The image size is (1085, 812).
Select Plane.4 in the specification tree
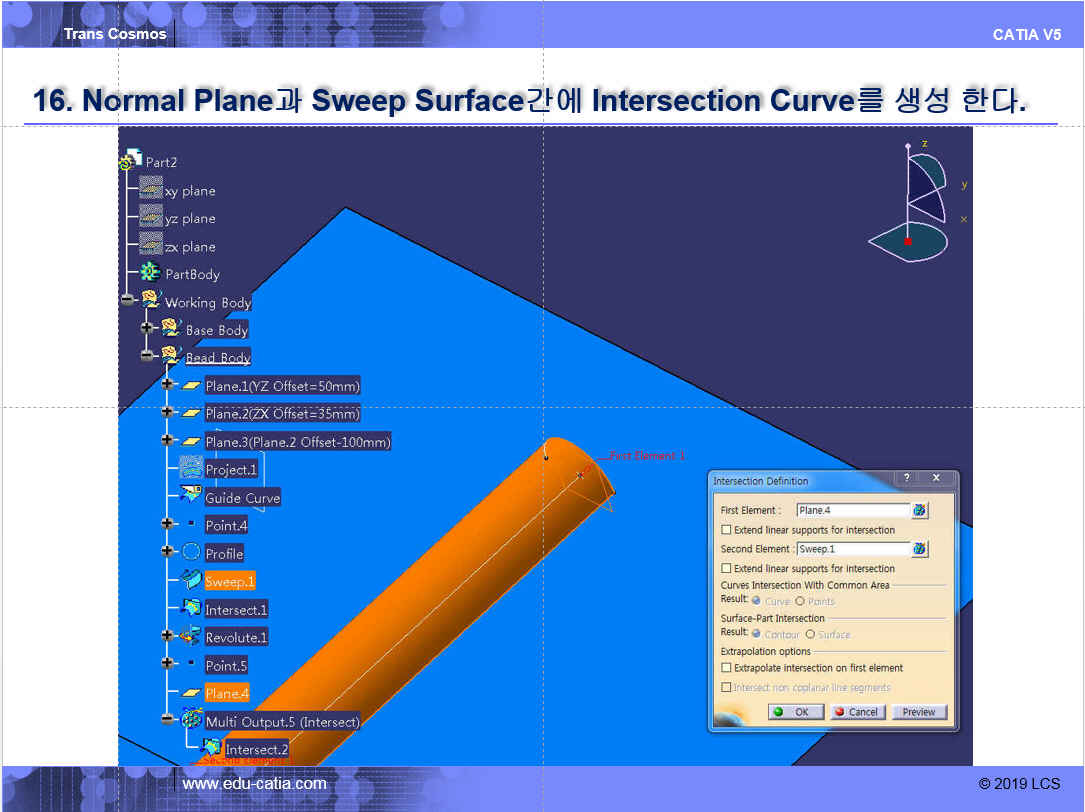pyautogui.click(x=226, y=693)
